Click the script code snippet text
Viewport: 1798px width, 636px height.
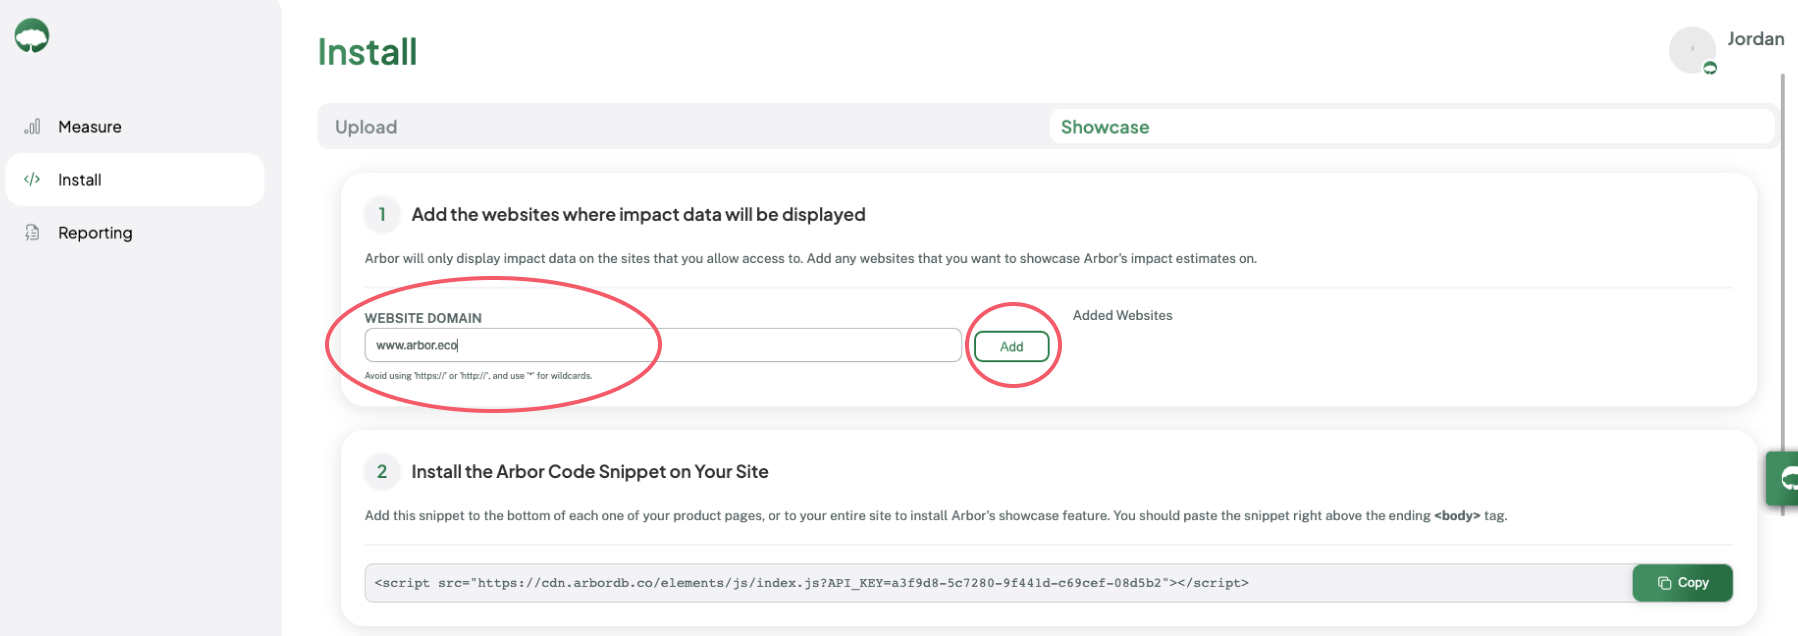point(811,583)
